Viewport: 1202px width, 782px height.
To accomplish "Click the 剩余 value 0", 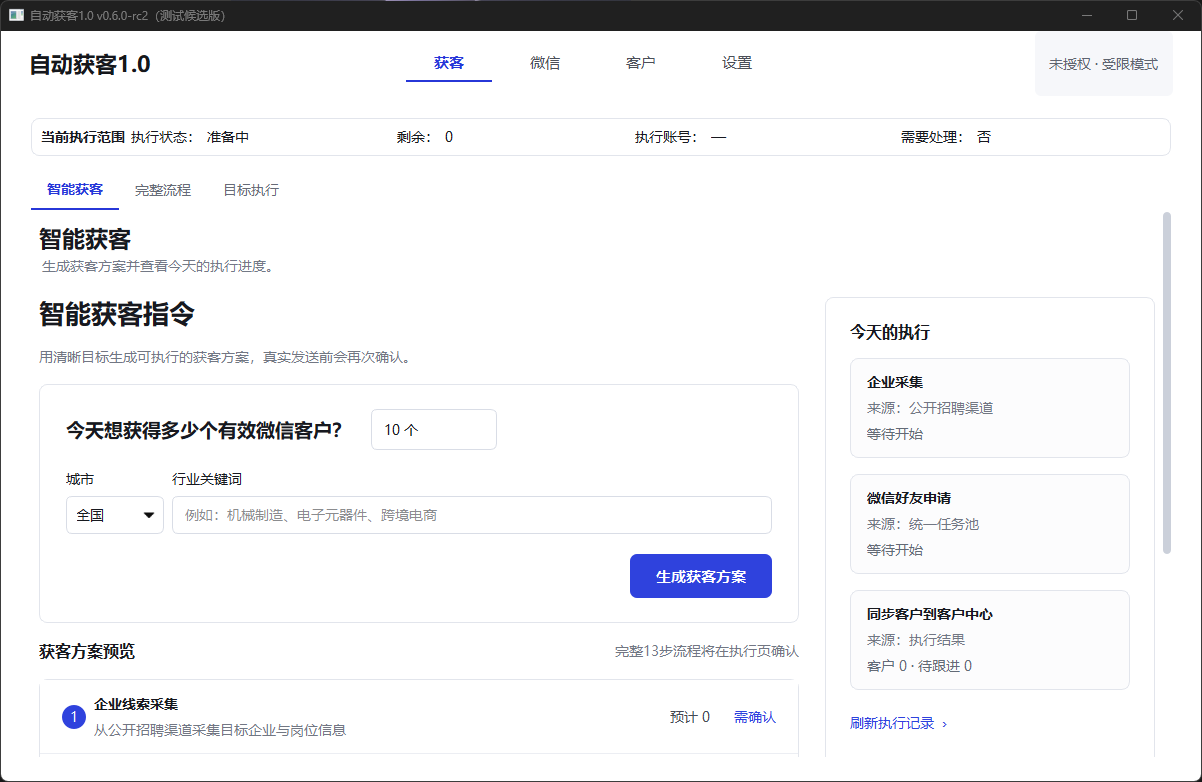I will (449, 137).
